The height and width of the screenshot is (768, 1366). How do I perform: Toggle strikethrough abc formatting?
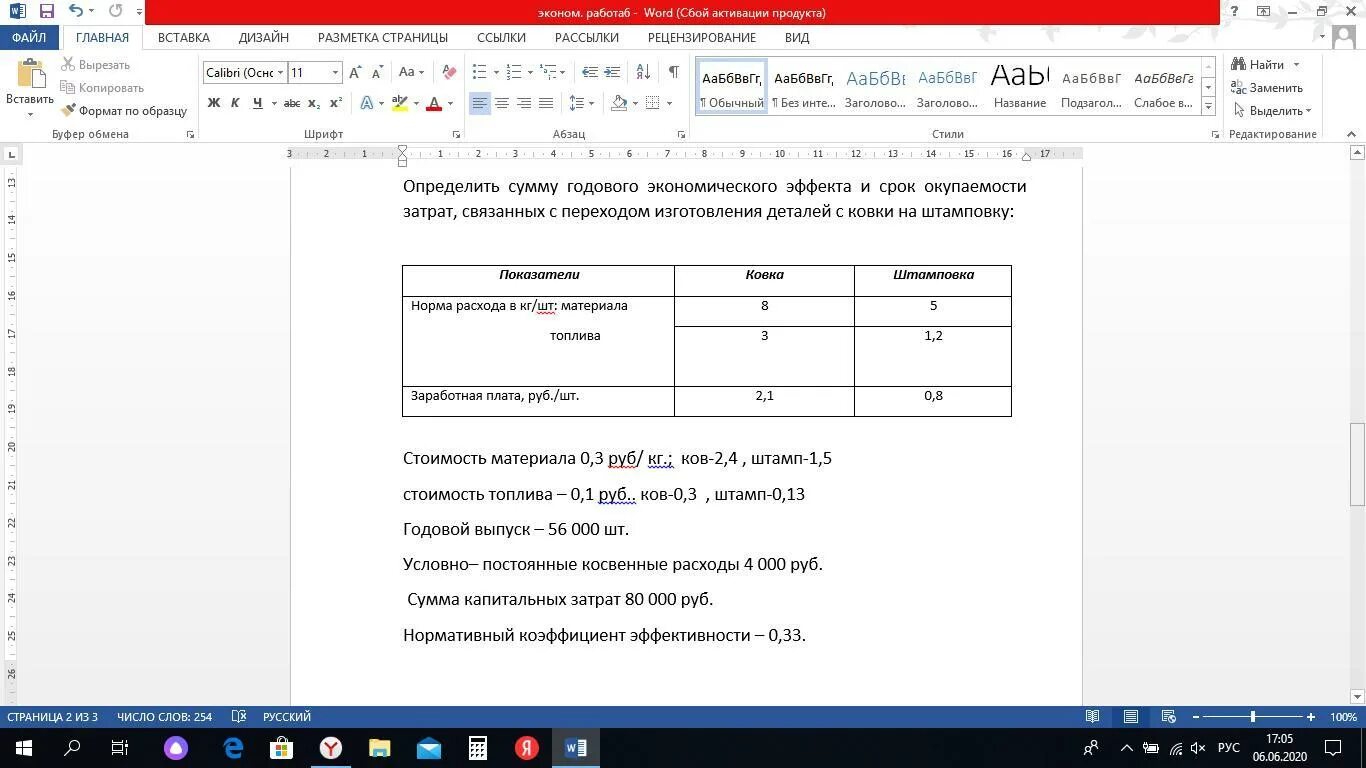(292, 103)
